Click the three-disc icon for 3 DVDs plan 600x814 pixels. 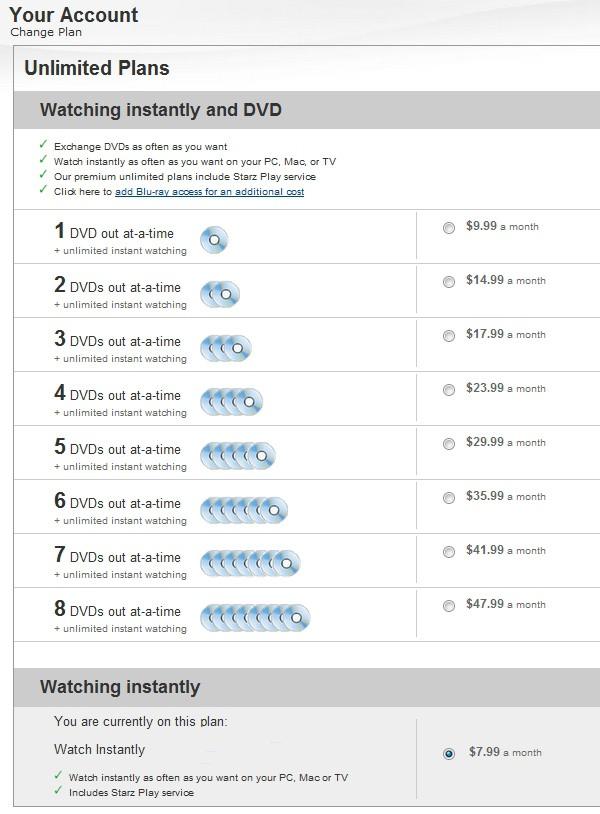coord(226,348)
